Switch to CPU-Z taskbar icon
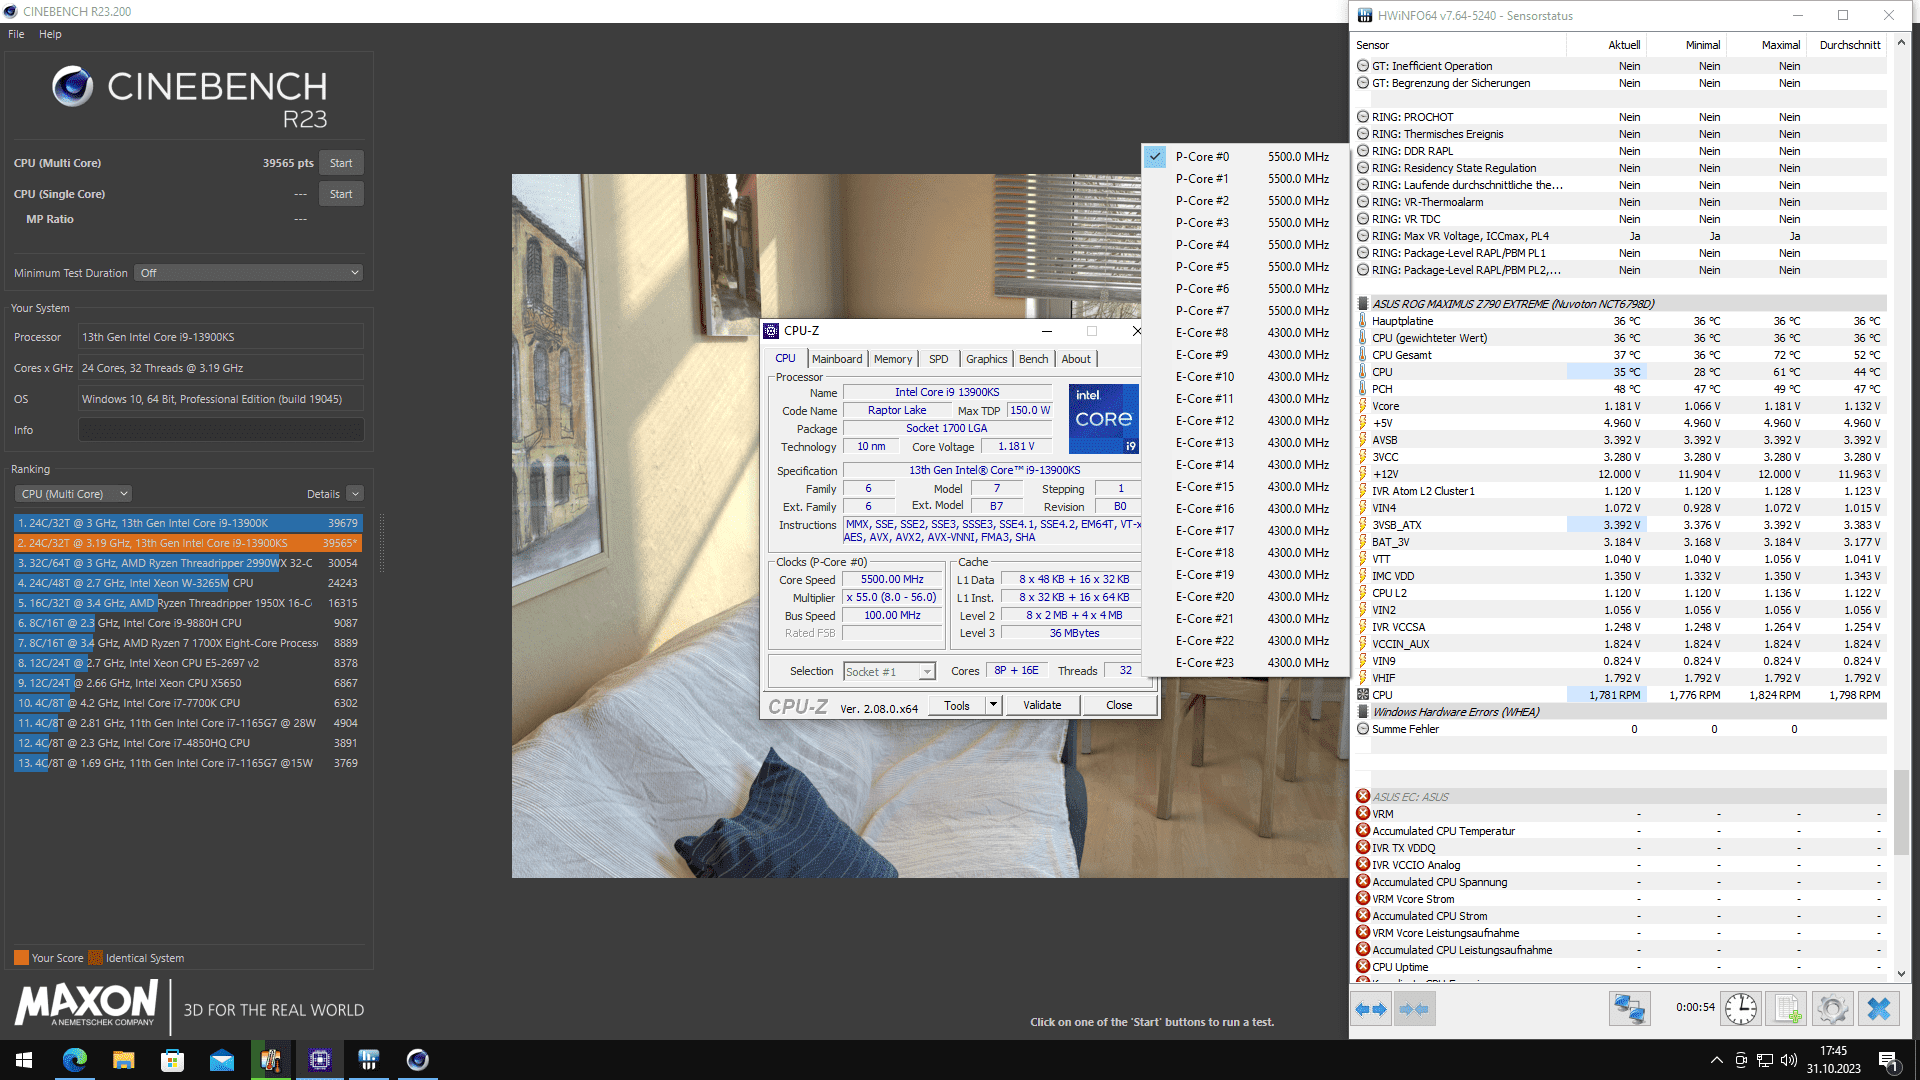The image size is (1920, 1080). point(320,1060)
